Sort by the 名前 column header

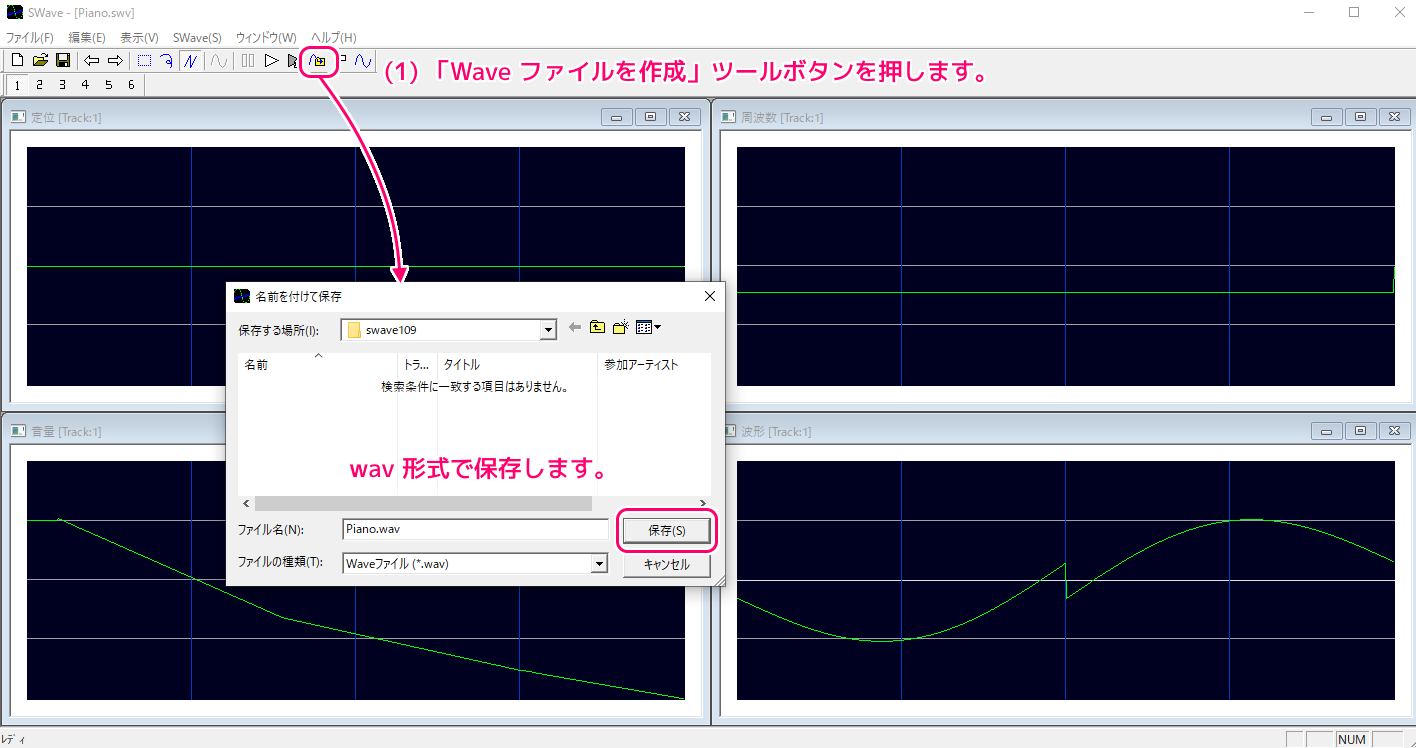[x=318, y=365]
